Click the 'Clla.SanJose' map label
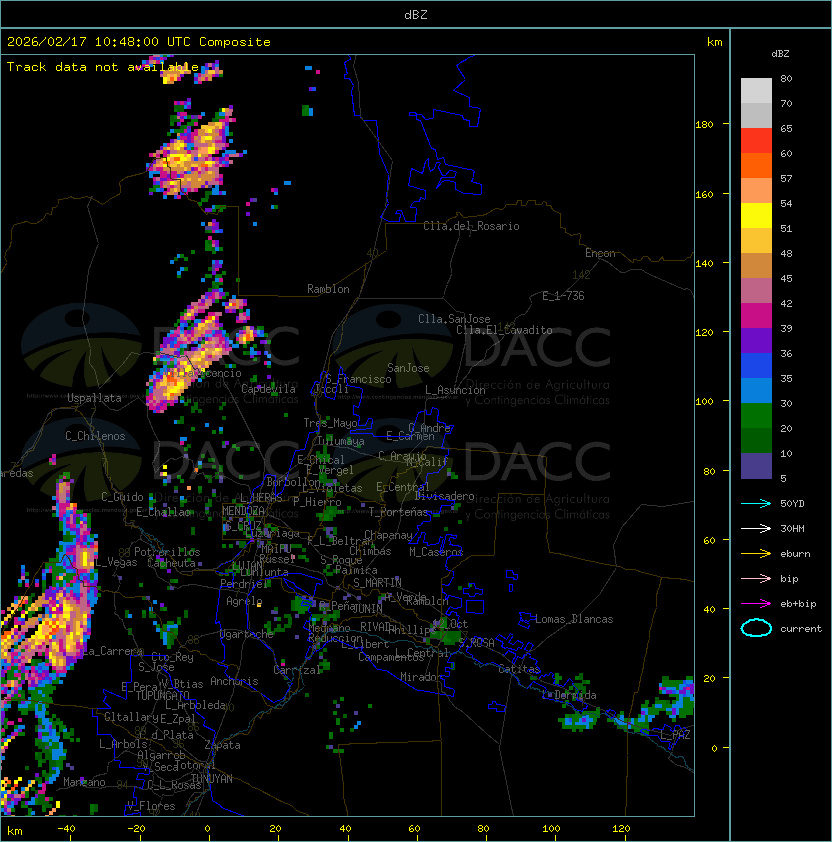The height and width of the screenshot is (842, 832). [454, 319]
